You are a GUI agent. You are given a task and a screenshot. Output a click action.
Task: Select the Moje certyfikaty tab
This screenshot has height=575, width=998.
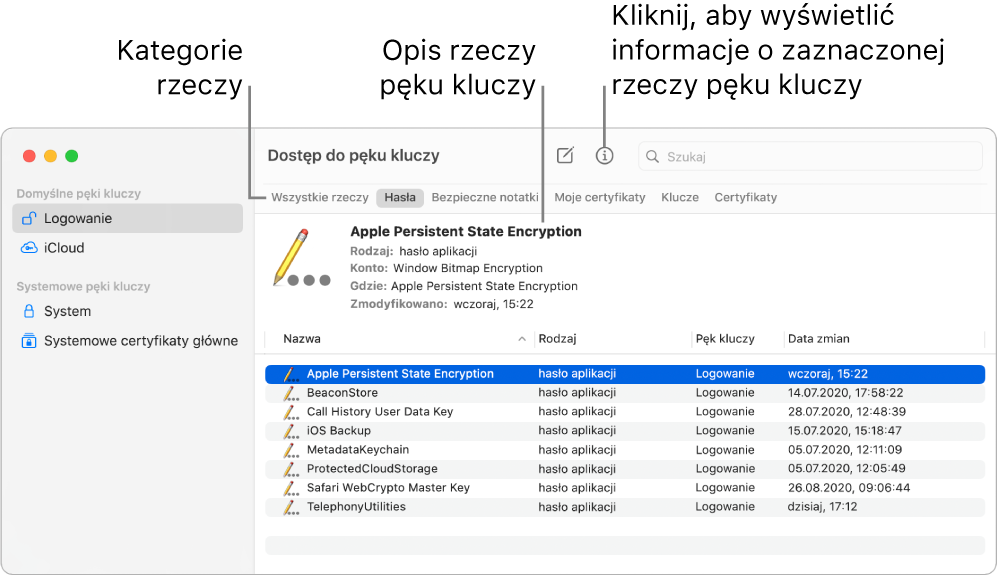click(x=600, y=198)
